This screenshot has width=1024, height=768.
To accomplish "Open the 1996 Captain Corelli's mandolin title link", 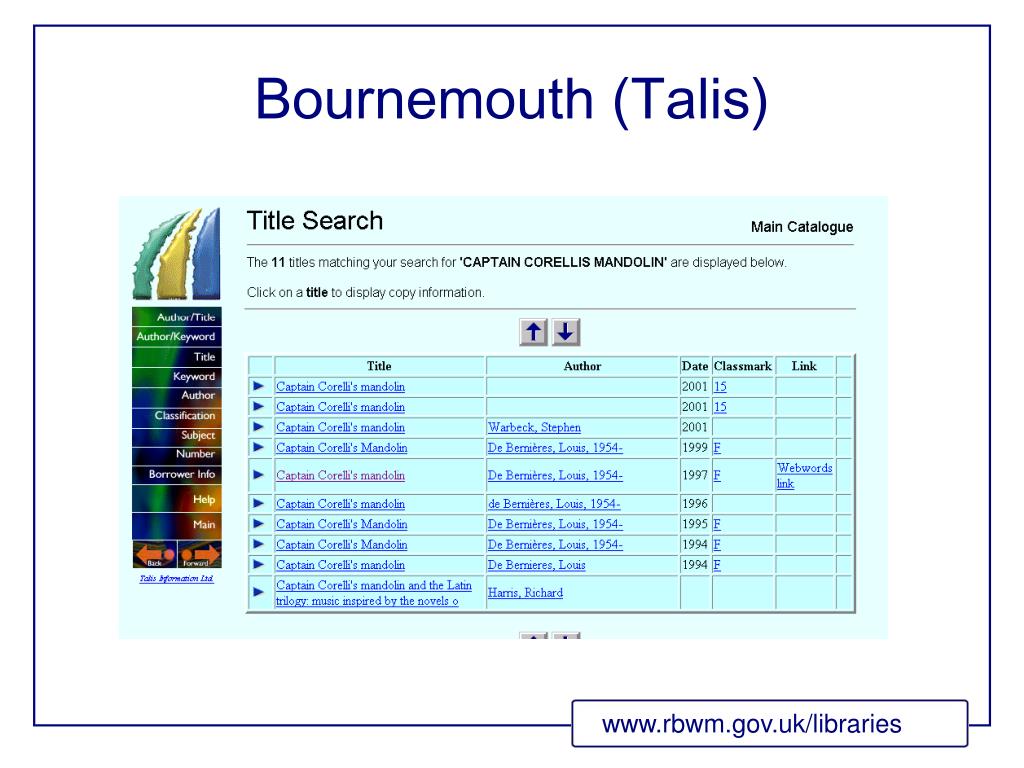I will coord(340,504).
